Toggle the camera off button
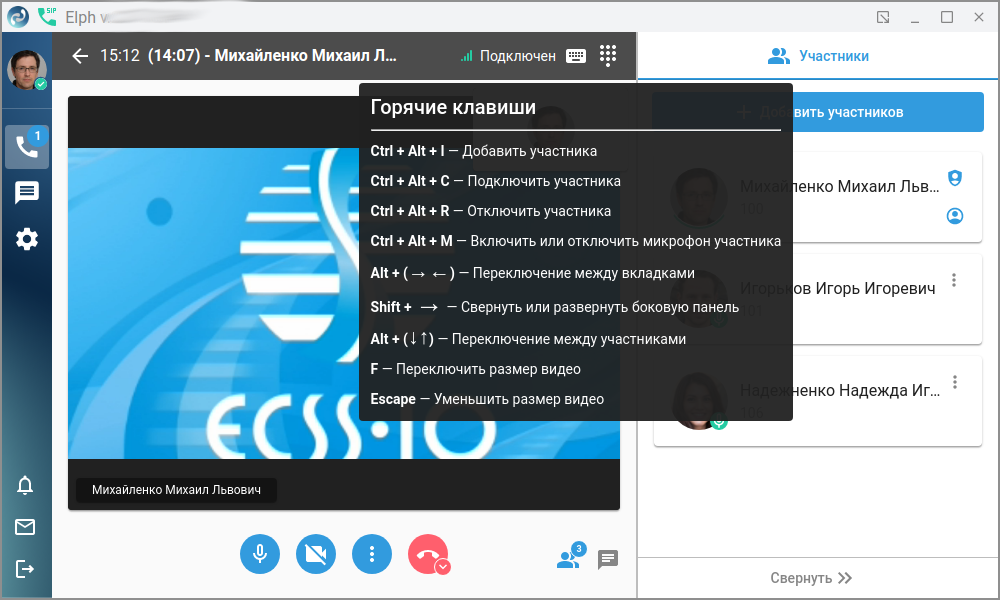 pyautogui.click(x=316, y=554)
